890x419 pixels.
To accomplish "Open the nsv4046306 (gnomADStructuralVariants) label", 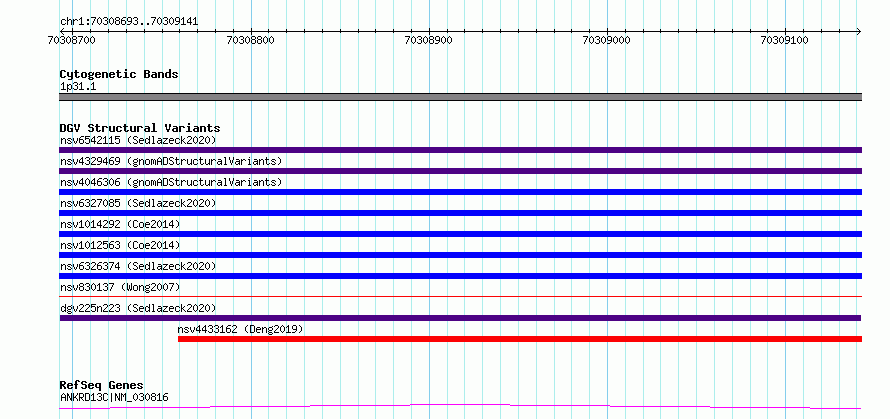I will (x=171, y=182).
